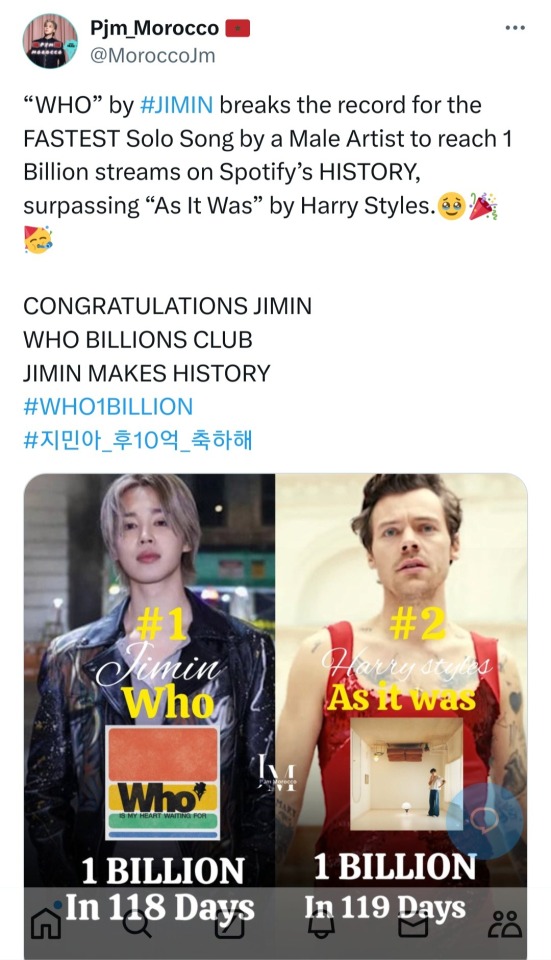Open the @MoroccoJm handle
The height and width of the screenshot is (960, 551).
coord(152,56)
